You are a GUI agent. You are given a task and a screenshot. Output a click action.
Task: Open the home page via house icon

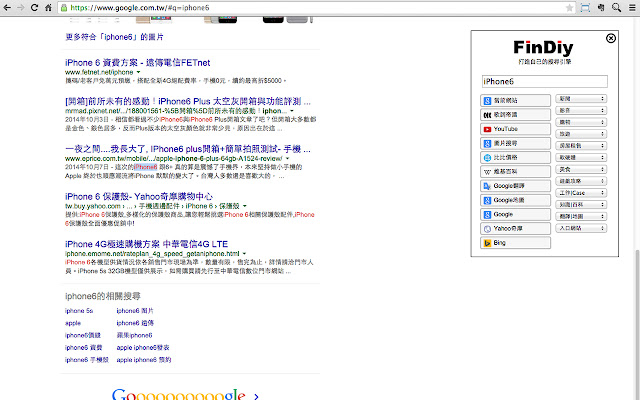48,7
